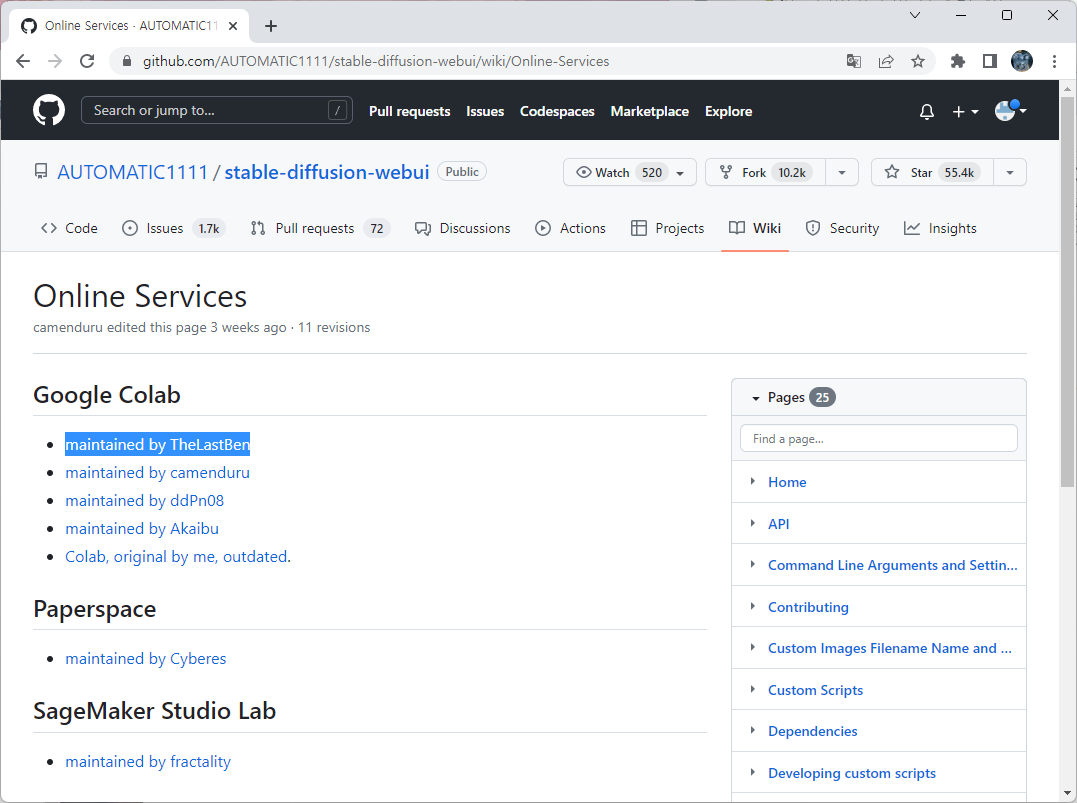Expand the Home page entry

(753, 482)
